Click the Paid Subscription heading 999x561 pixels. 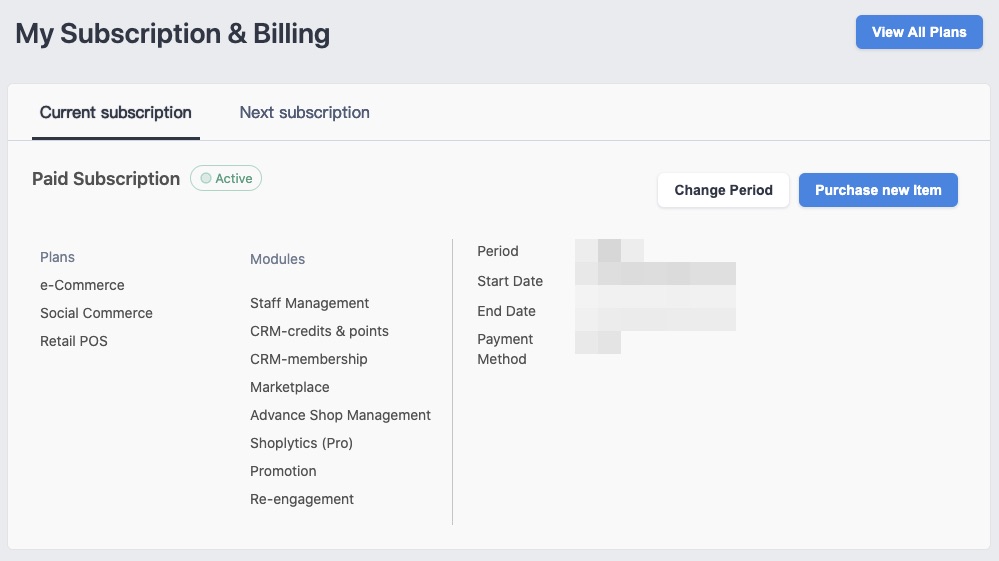coord(106,179)
